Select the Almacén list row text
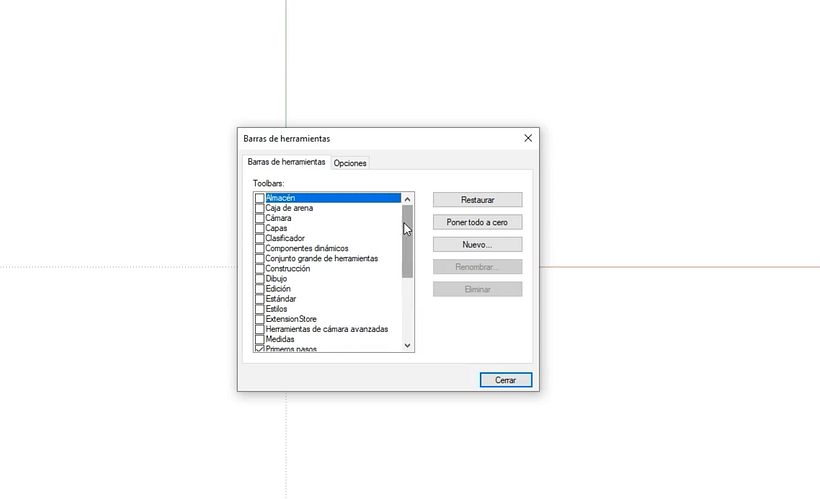The width and height of the screenshot is (820, 499). coord(280,198)
